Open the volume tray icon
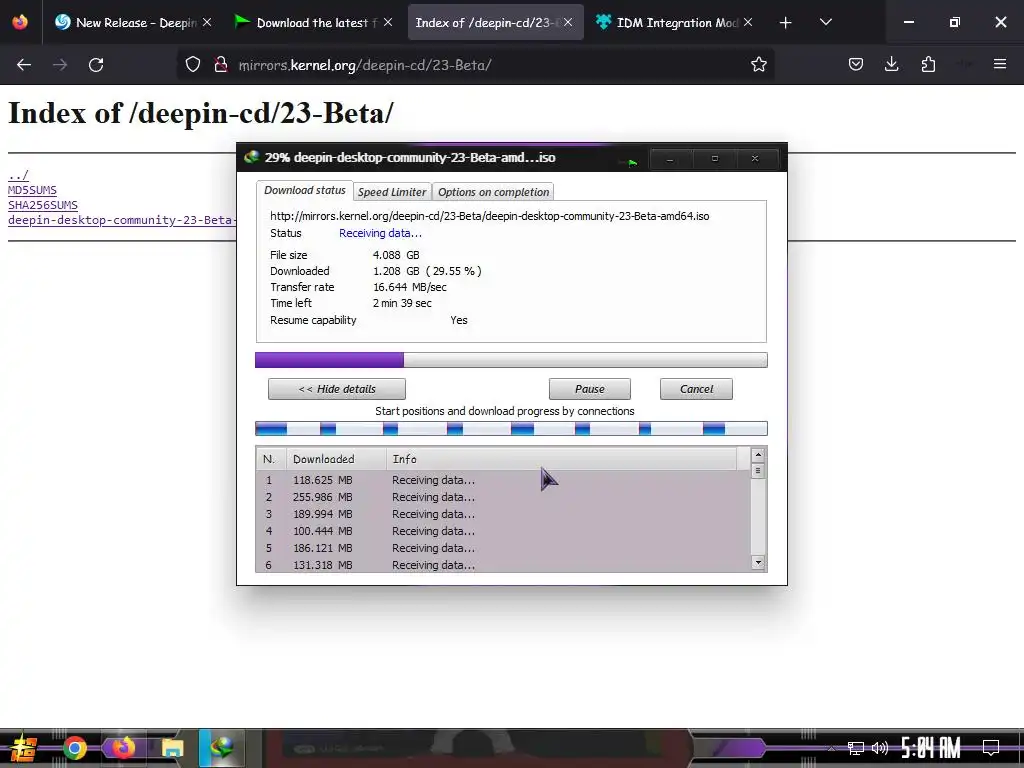Image resolution: width=1024 pixels, height=768 pixels. [880, 748]
